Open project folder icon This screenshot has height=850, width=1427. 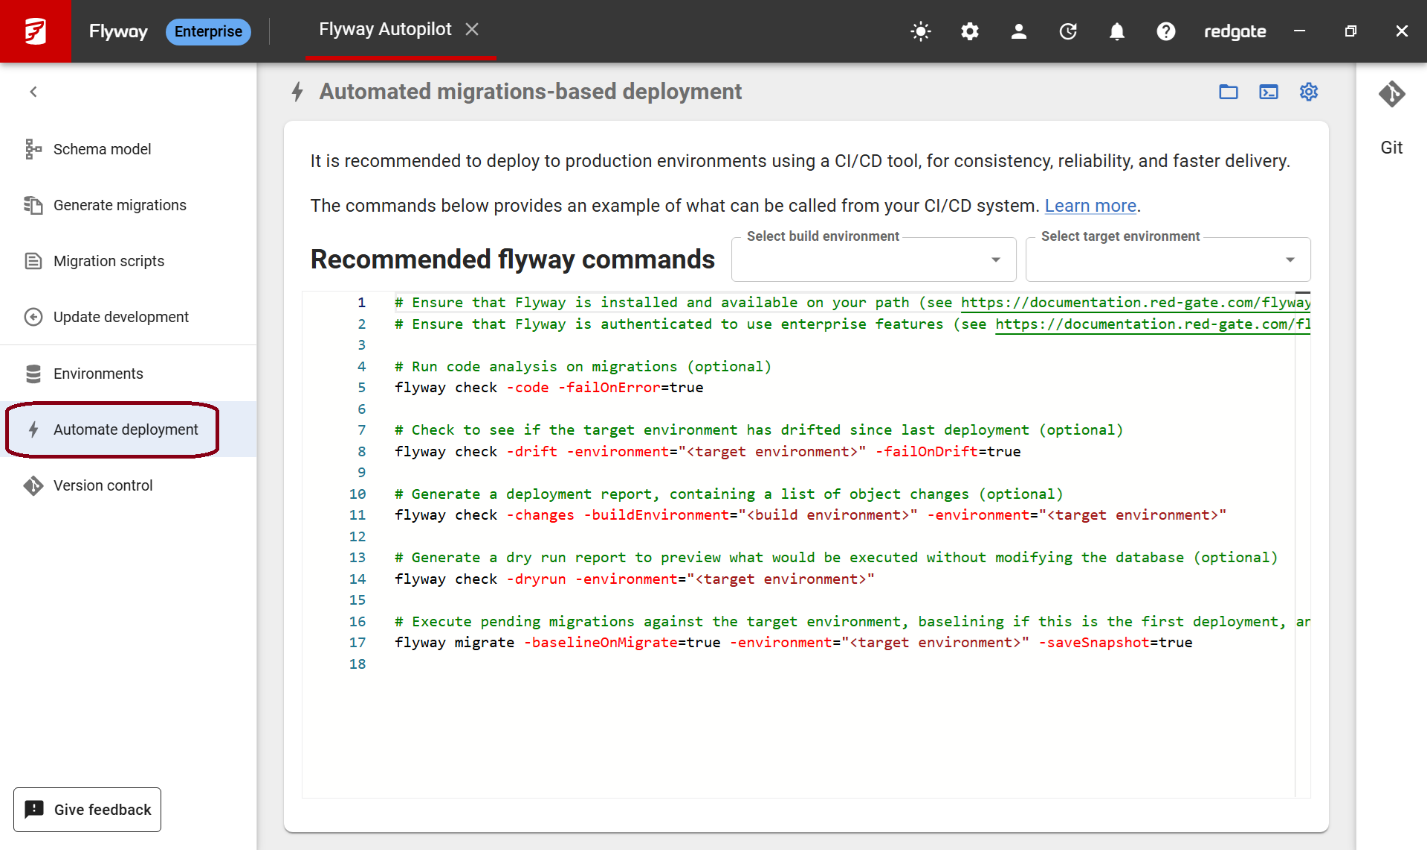tap(1228, 92)
